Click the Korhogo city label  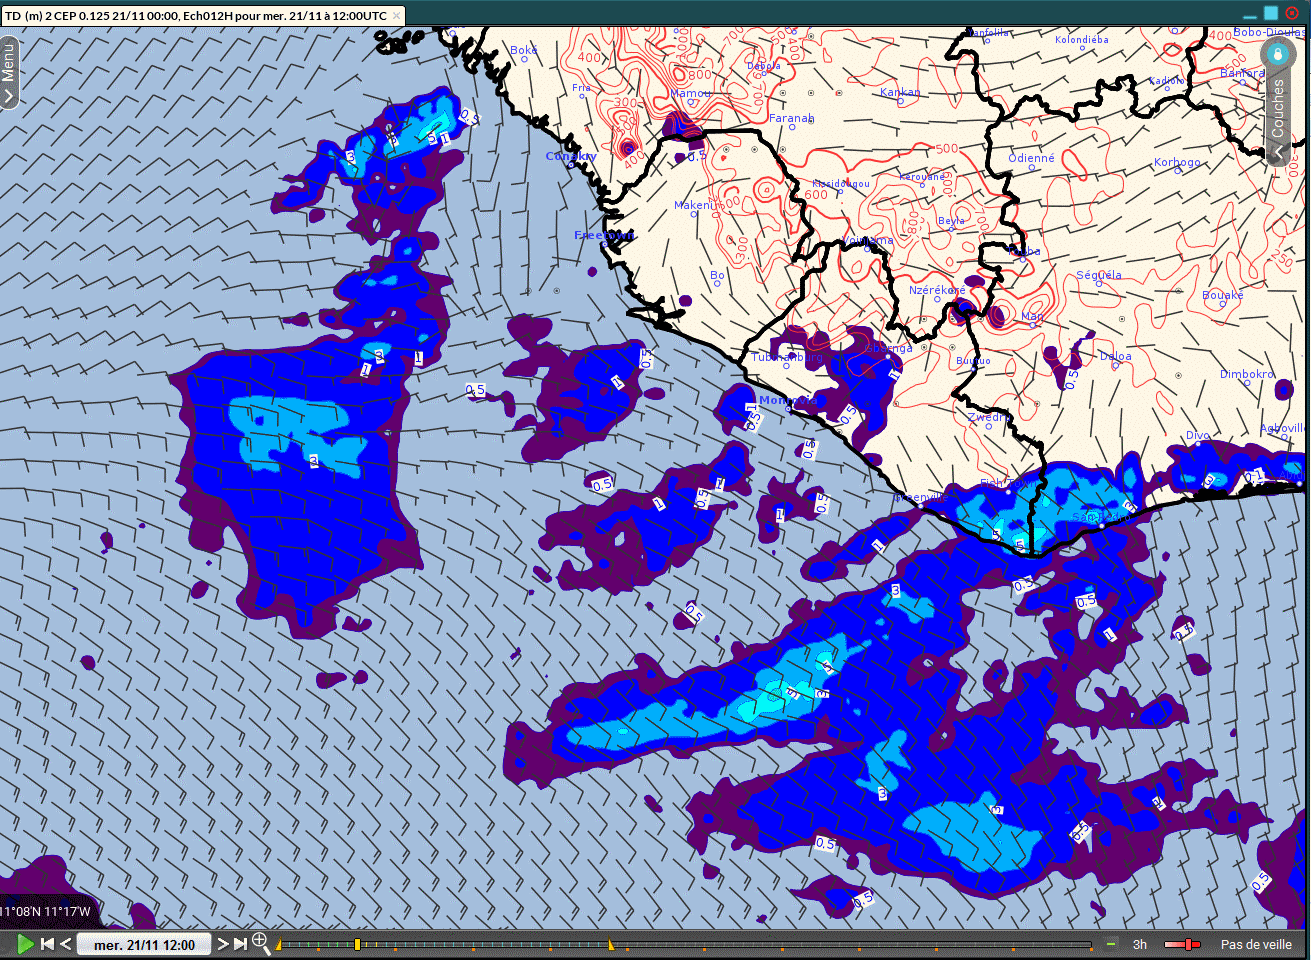1177,162
